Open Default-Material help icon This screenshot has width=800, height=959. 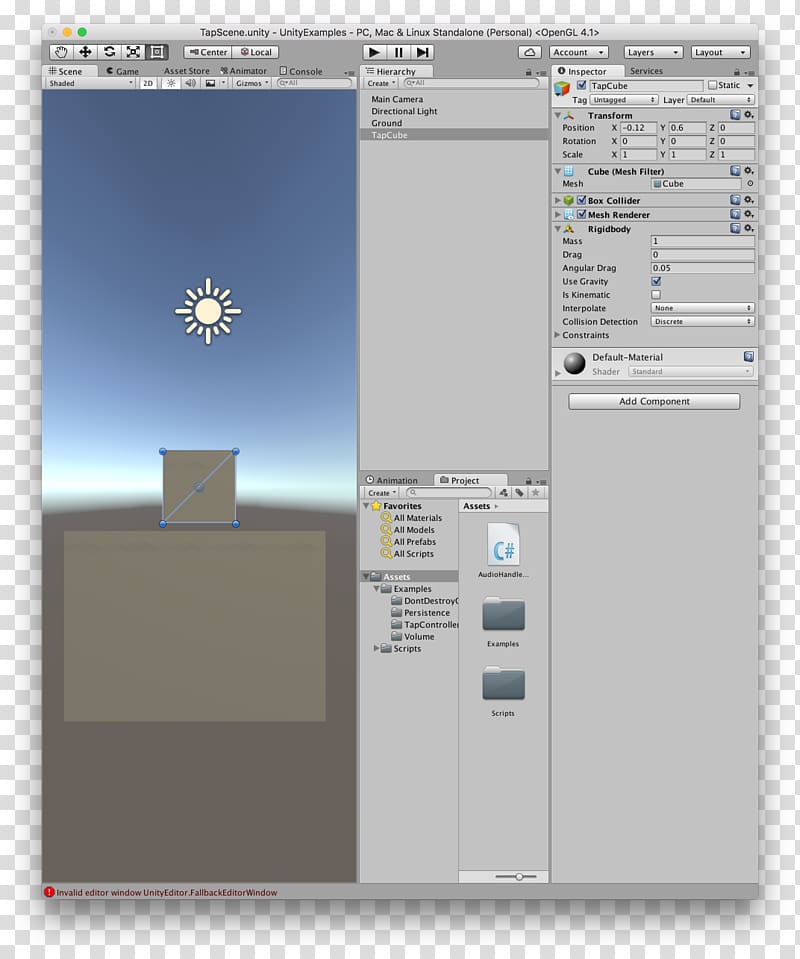[x=749, y=356]
